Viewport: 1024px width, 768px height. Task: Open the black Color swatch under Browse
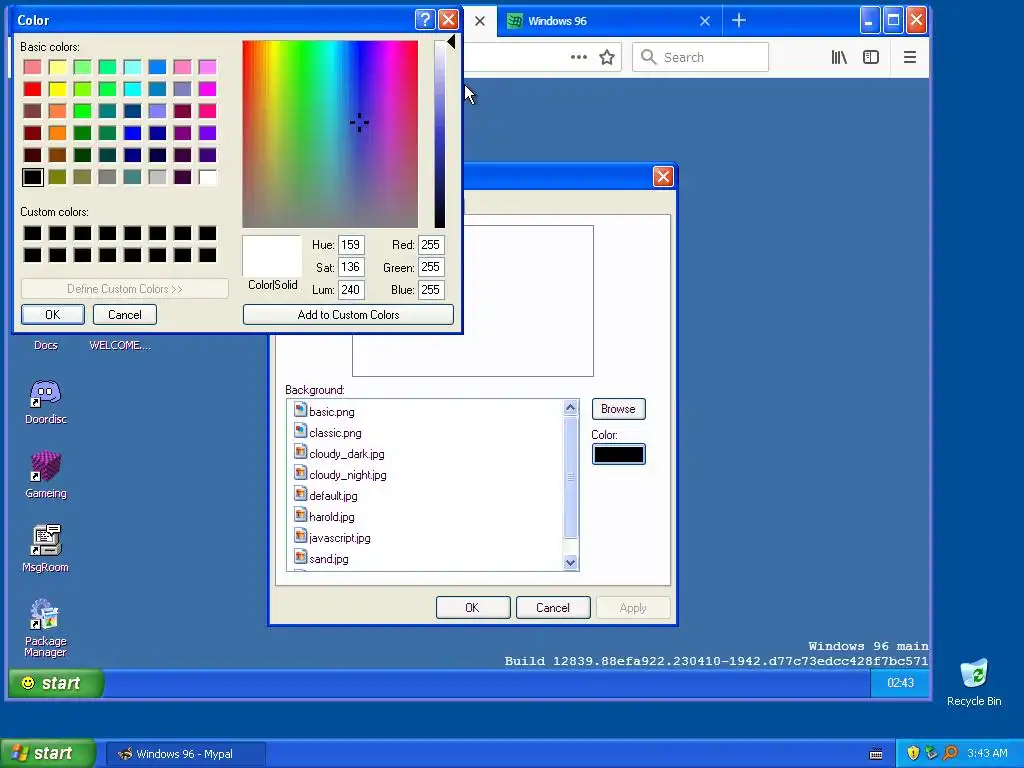(618, 454)
